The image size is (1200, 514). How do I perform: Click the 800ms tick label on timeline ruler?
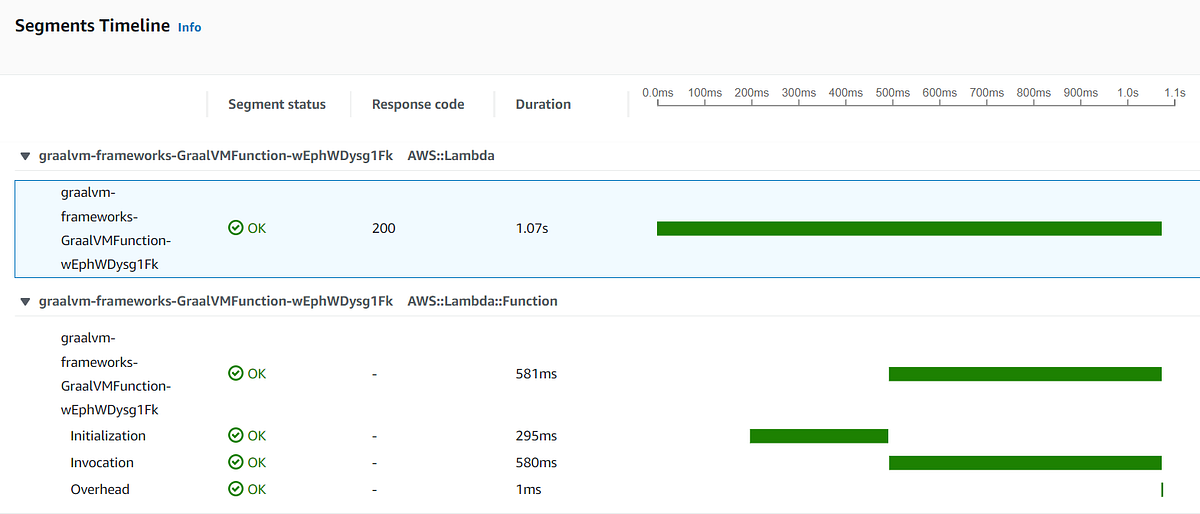pyautogui.click(x=1033, y=93)
